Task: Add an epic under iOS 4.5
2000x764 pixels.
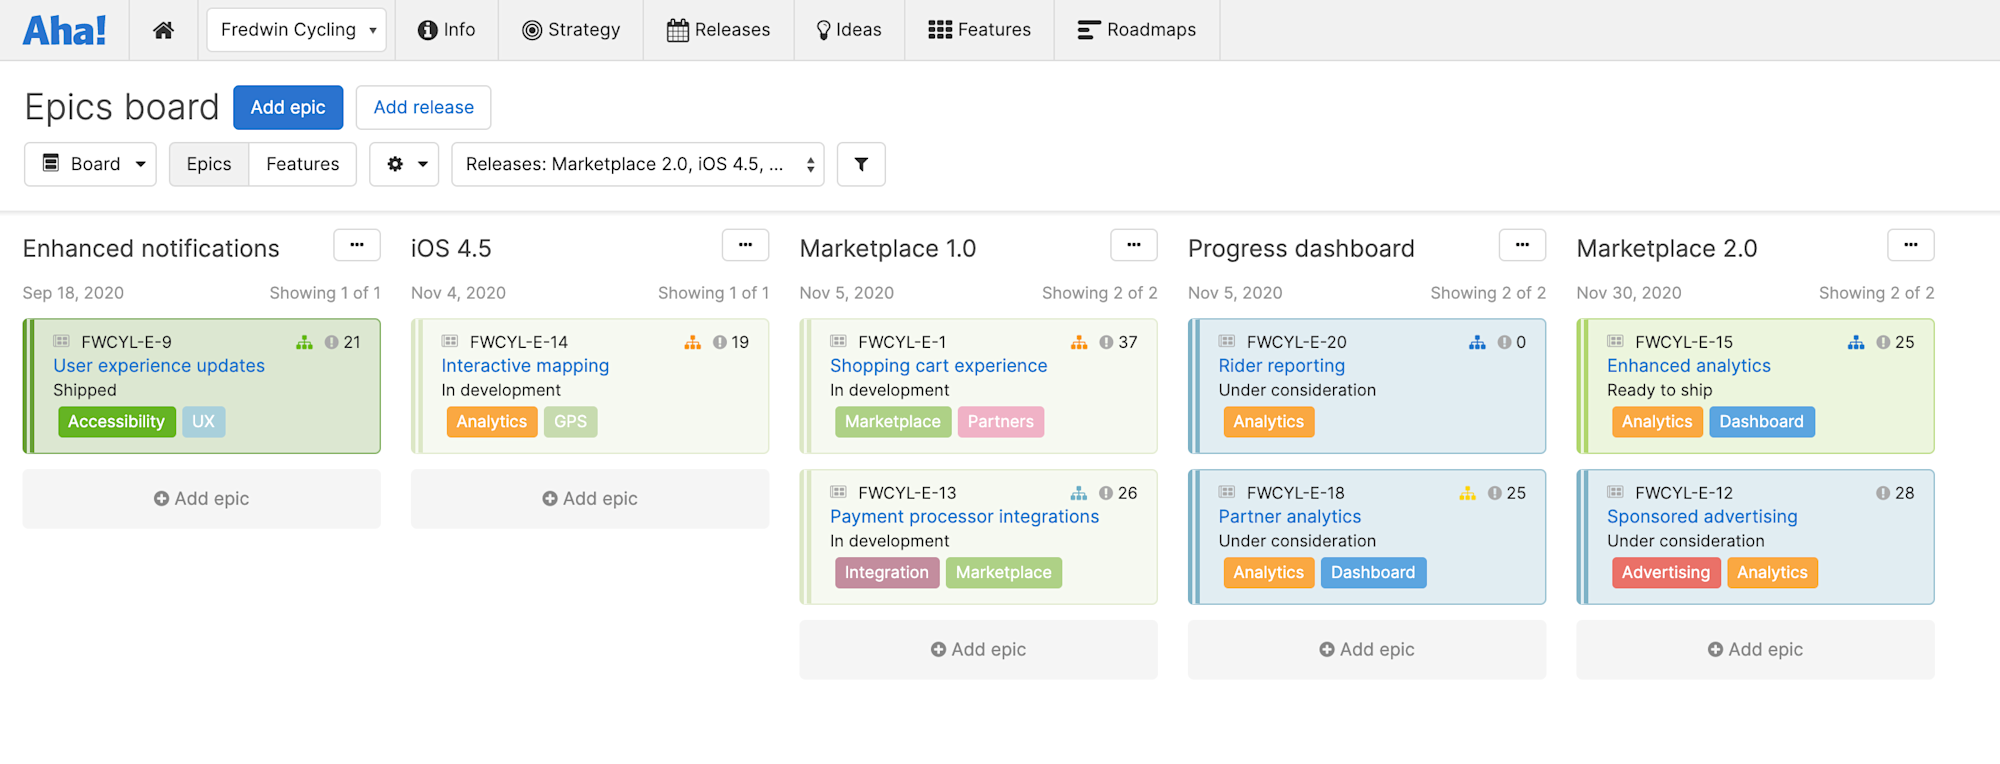Action: [590, 499]
